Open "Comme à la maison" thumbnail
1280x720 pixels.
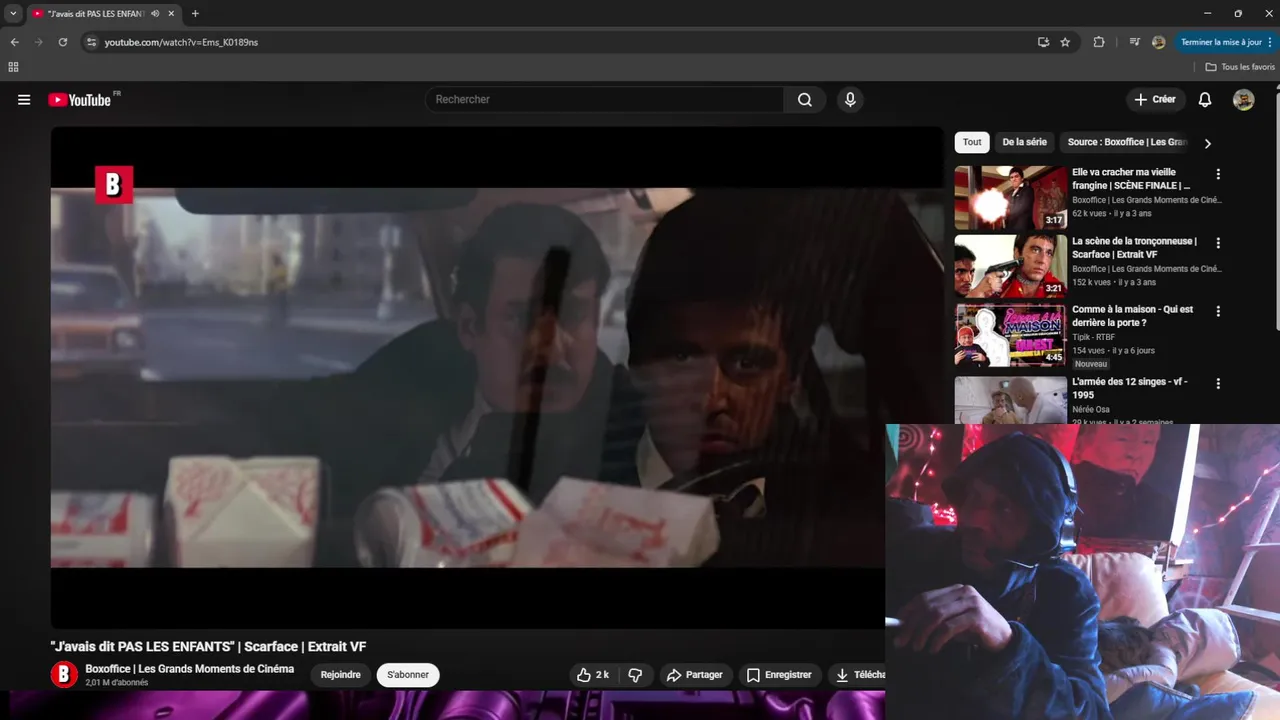pyautogui.click(x=1010, y=336)
